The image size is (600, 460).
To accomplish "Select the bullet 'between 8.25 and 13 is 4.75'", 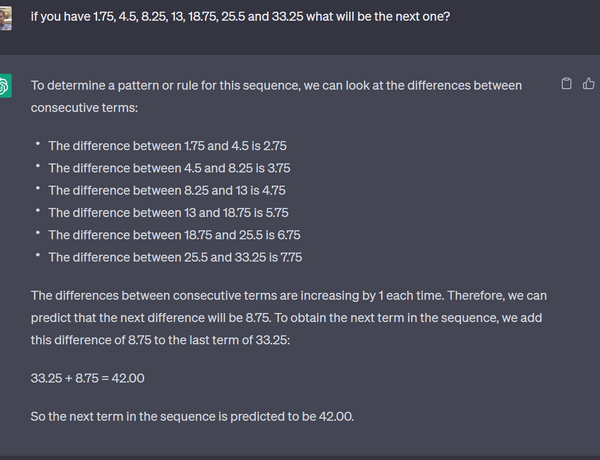I will pyautogui.click(x=167, y=190).
